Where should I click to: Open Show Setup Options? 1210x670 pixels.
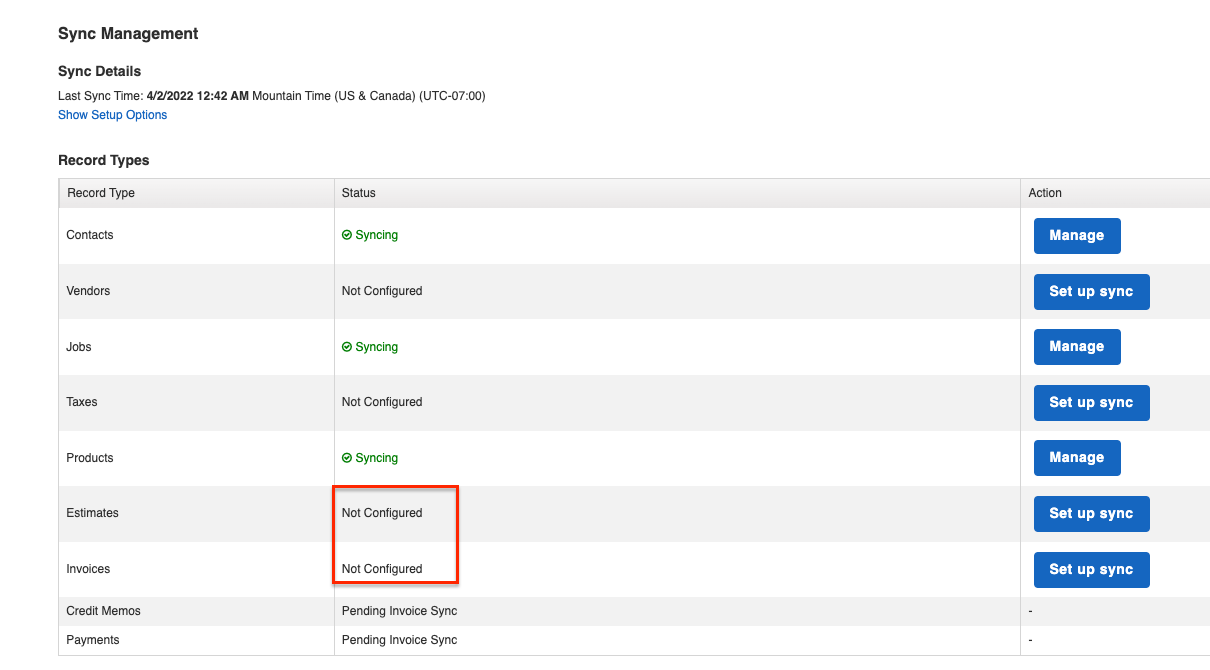112,114
